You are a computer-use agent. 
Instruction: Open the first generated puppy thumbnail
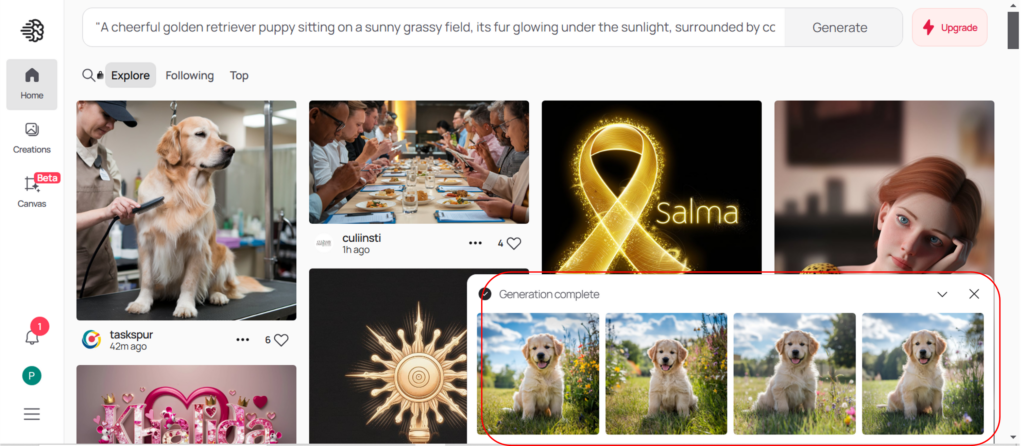538,373
